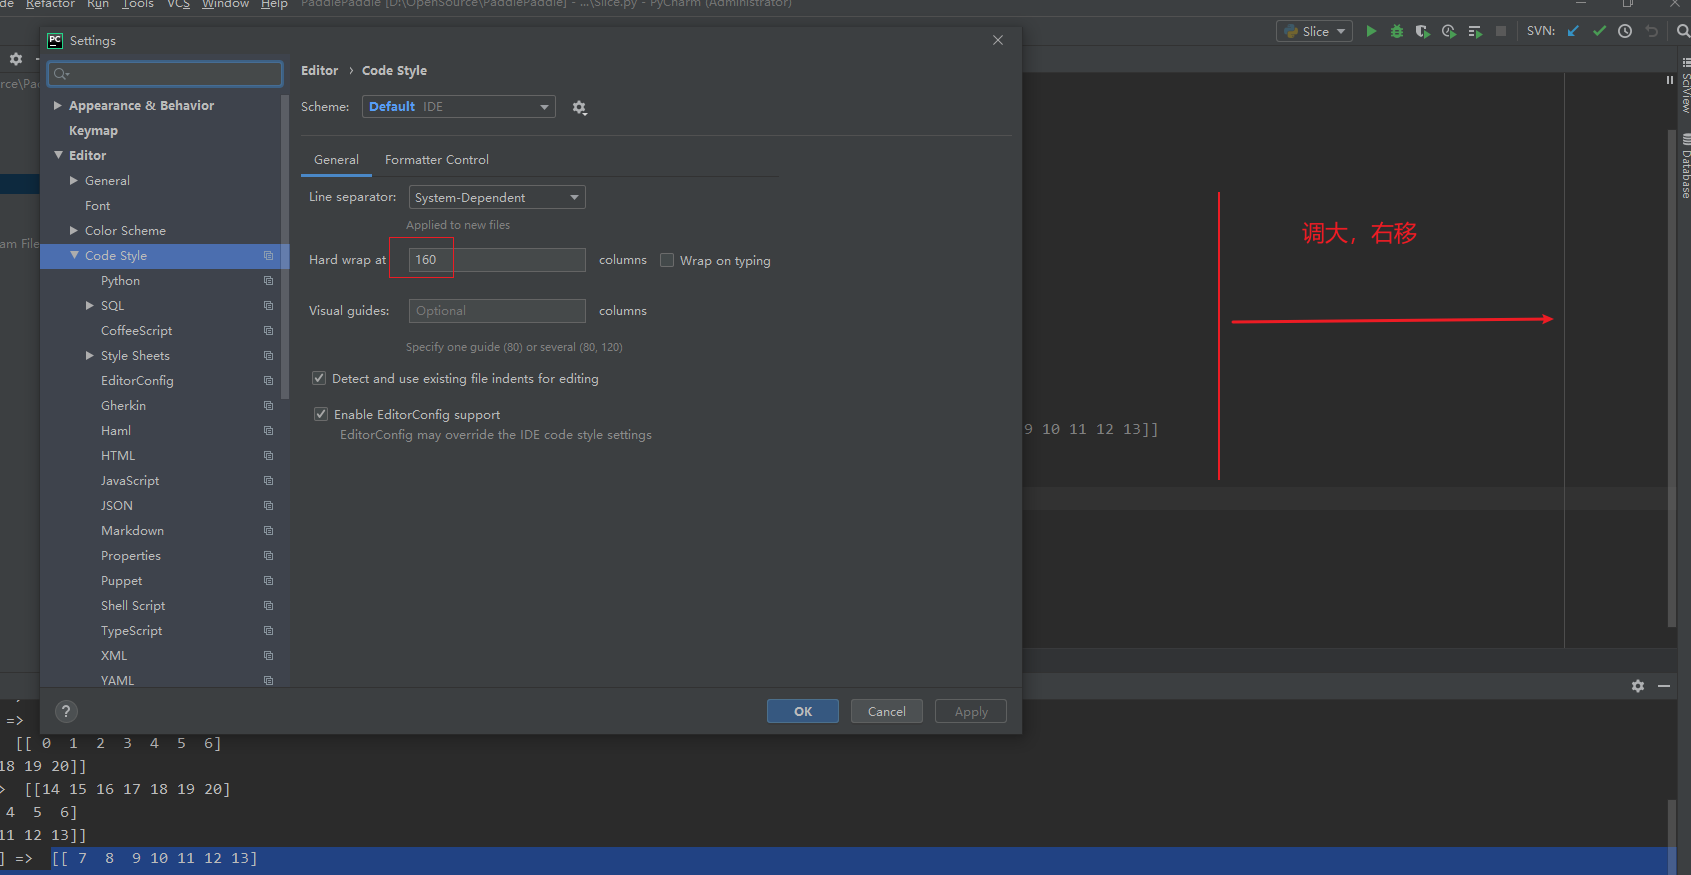Viewport: 1691px width, 875px height.
Task: Close the Settings dialog with X
Action: pos(998,40)
